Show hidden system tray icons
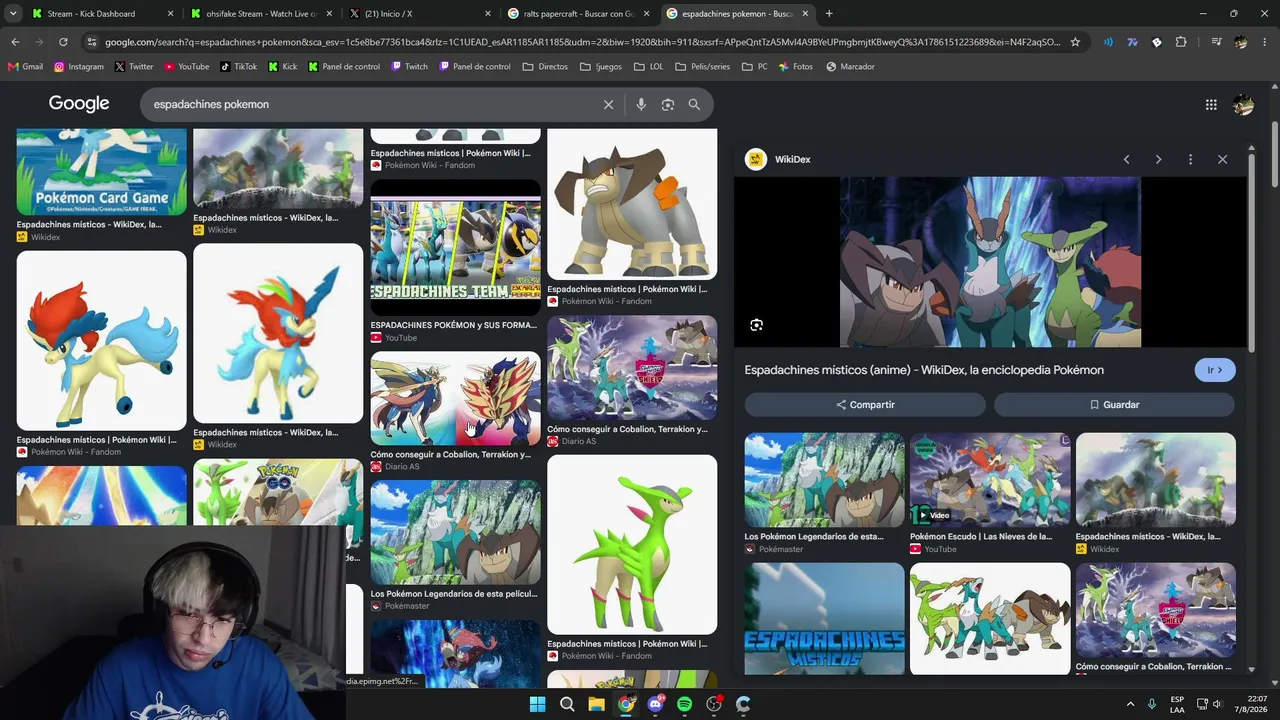 (1130, 704)
